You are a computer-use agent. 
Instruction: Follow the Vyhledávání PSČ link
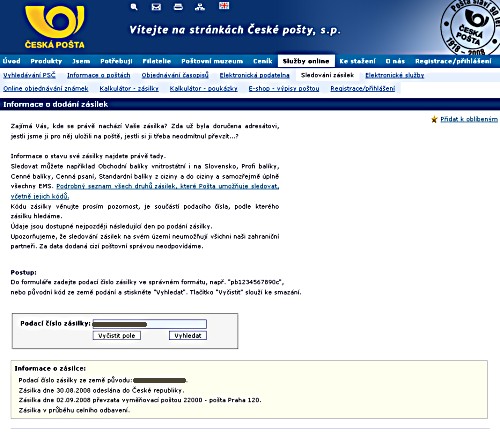29,75
